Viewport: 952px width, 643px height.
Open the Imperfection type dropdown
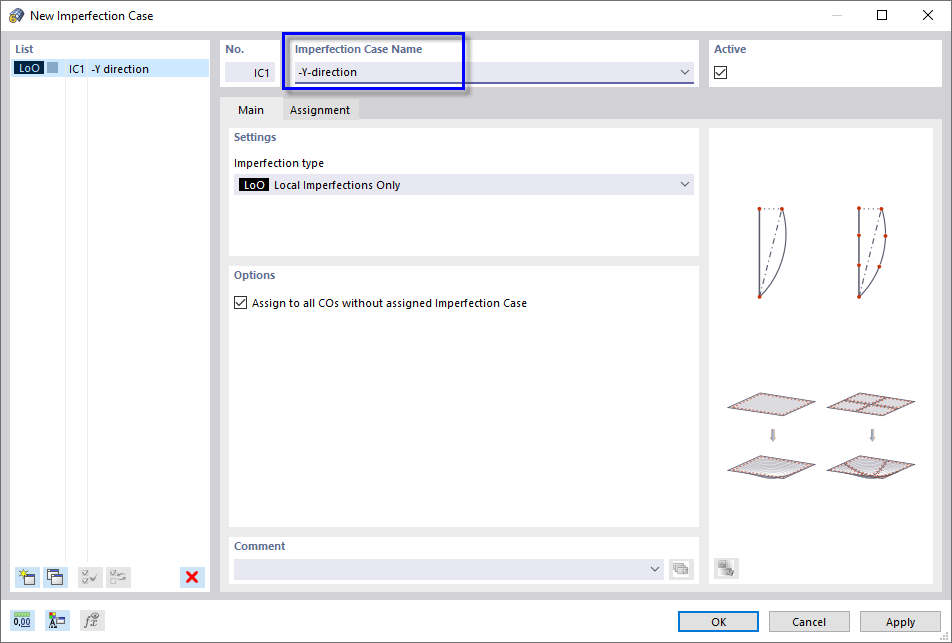685,184
